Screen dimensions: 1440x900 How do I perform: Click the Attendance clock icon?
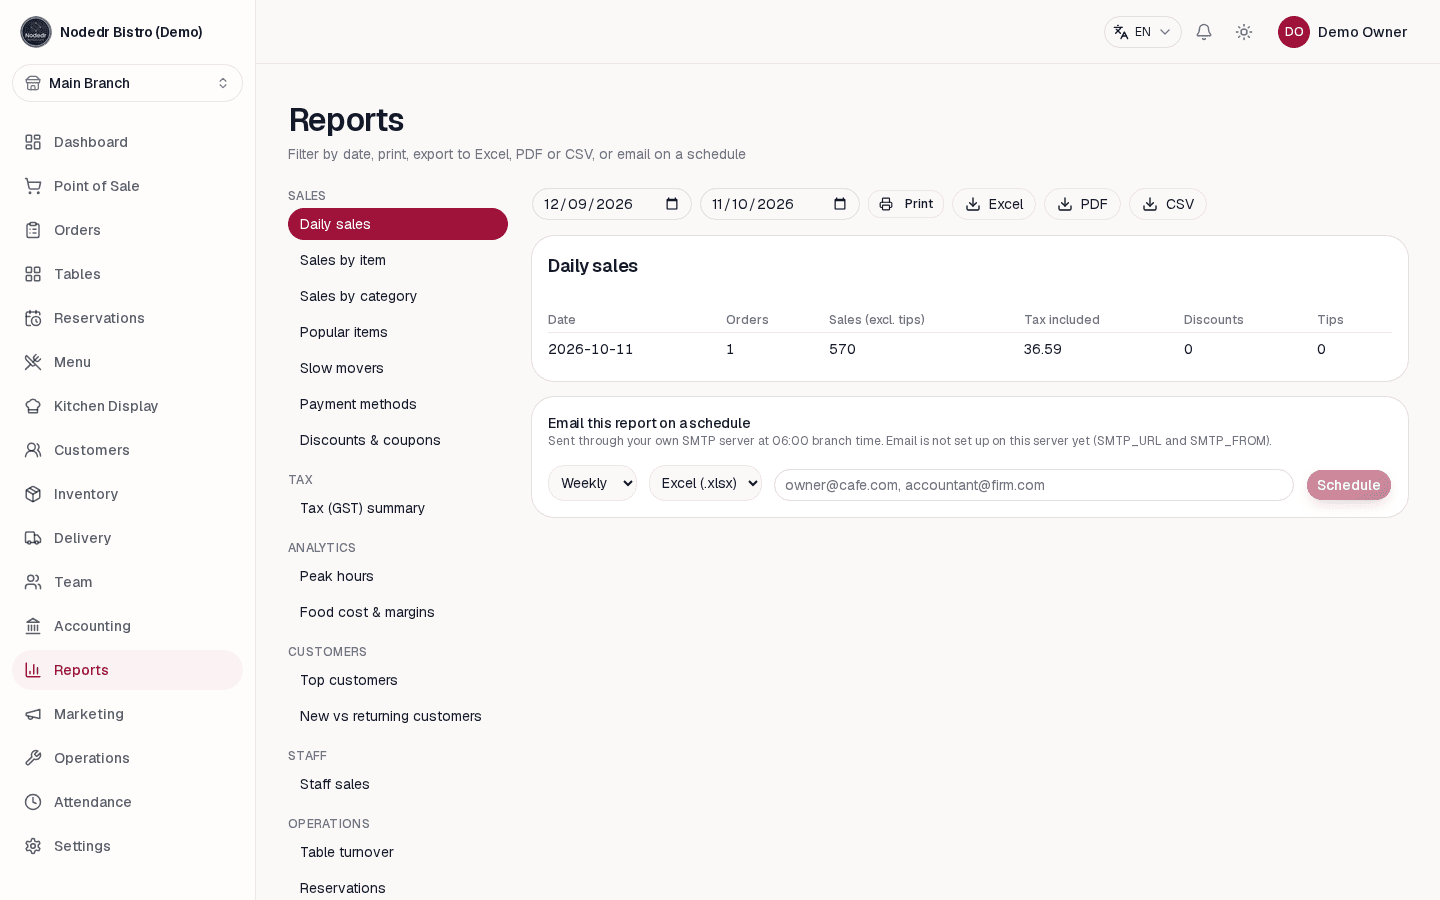tap(33, 802)
